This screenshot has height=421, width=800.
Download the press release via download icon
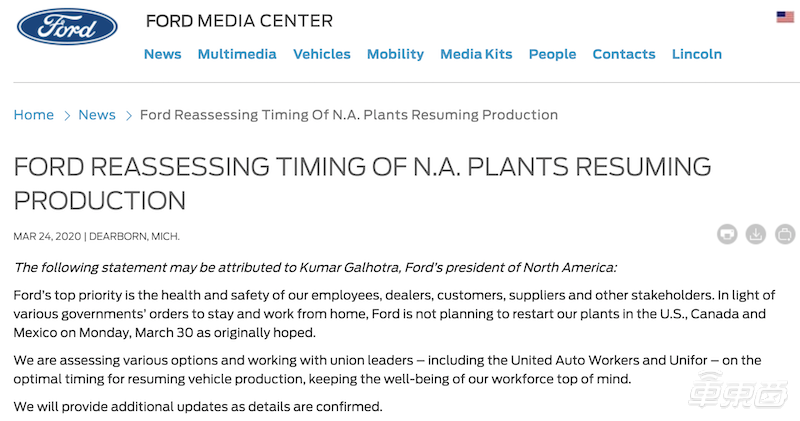point(756,235)
